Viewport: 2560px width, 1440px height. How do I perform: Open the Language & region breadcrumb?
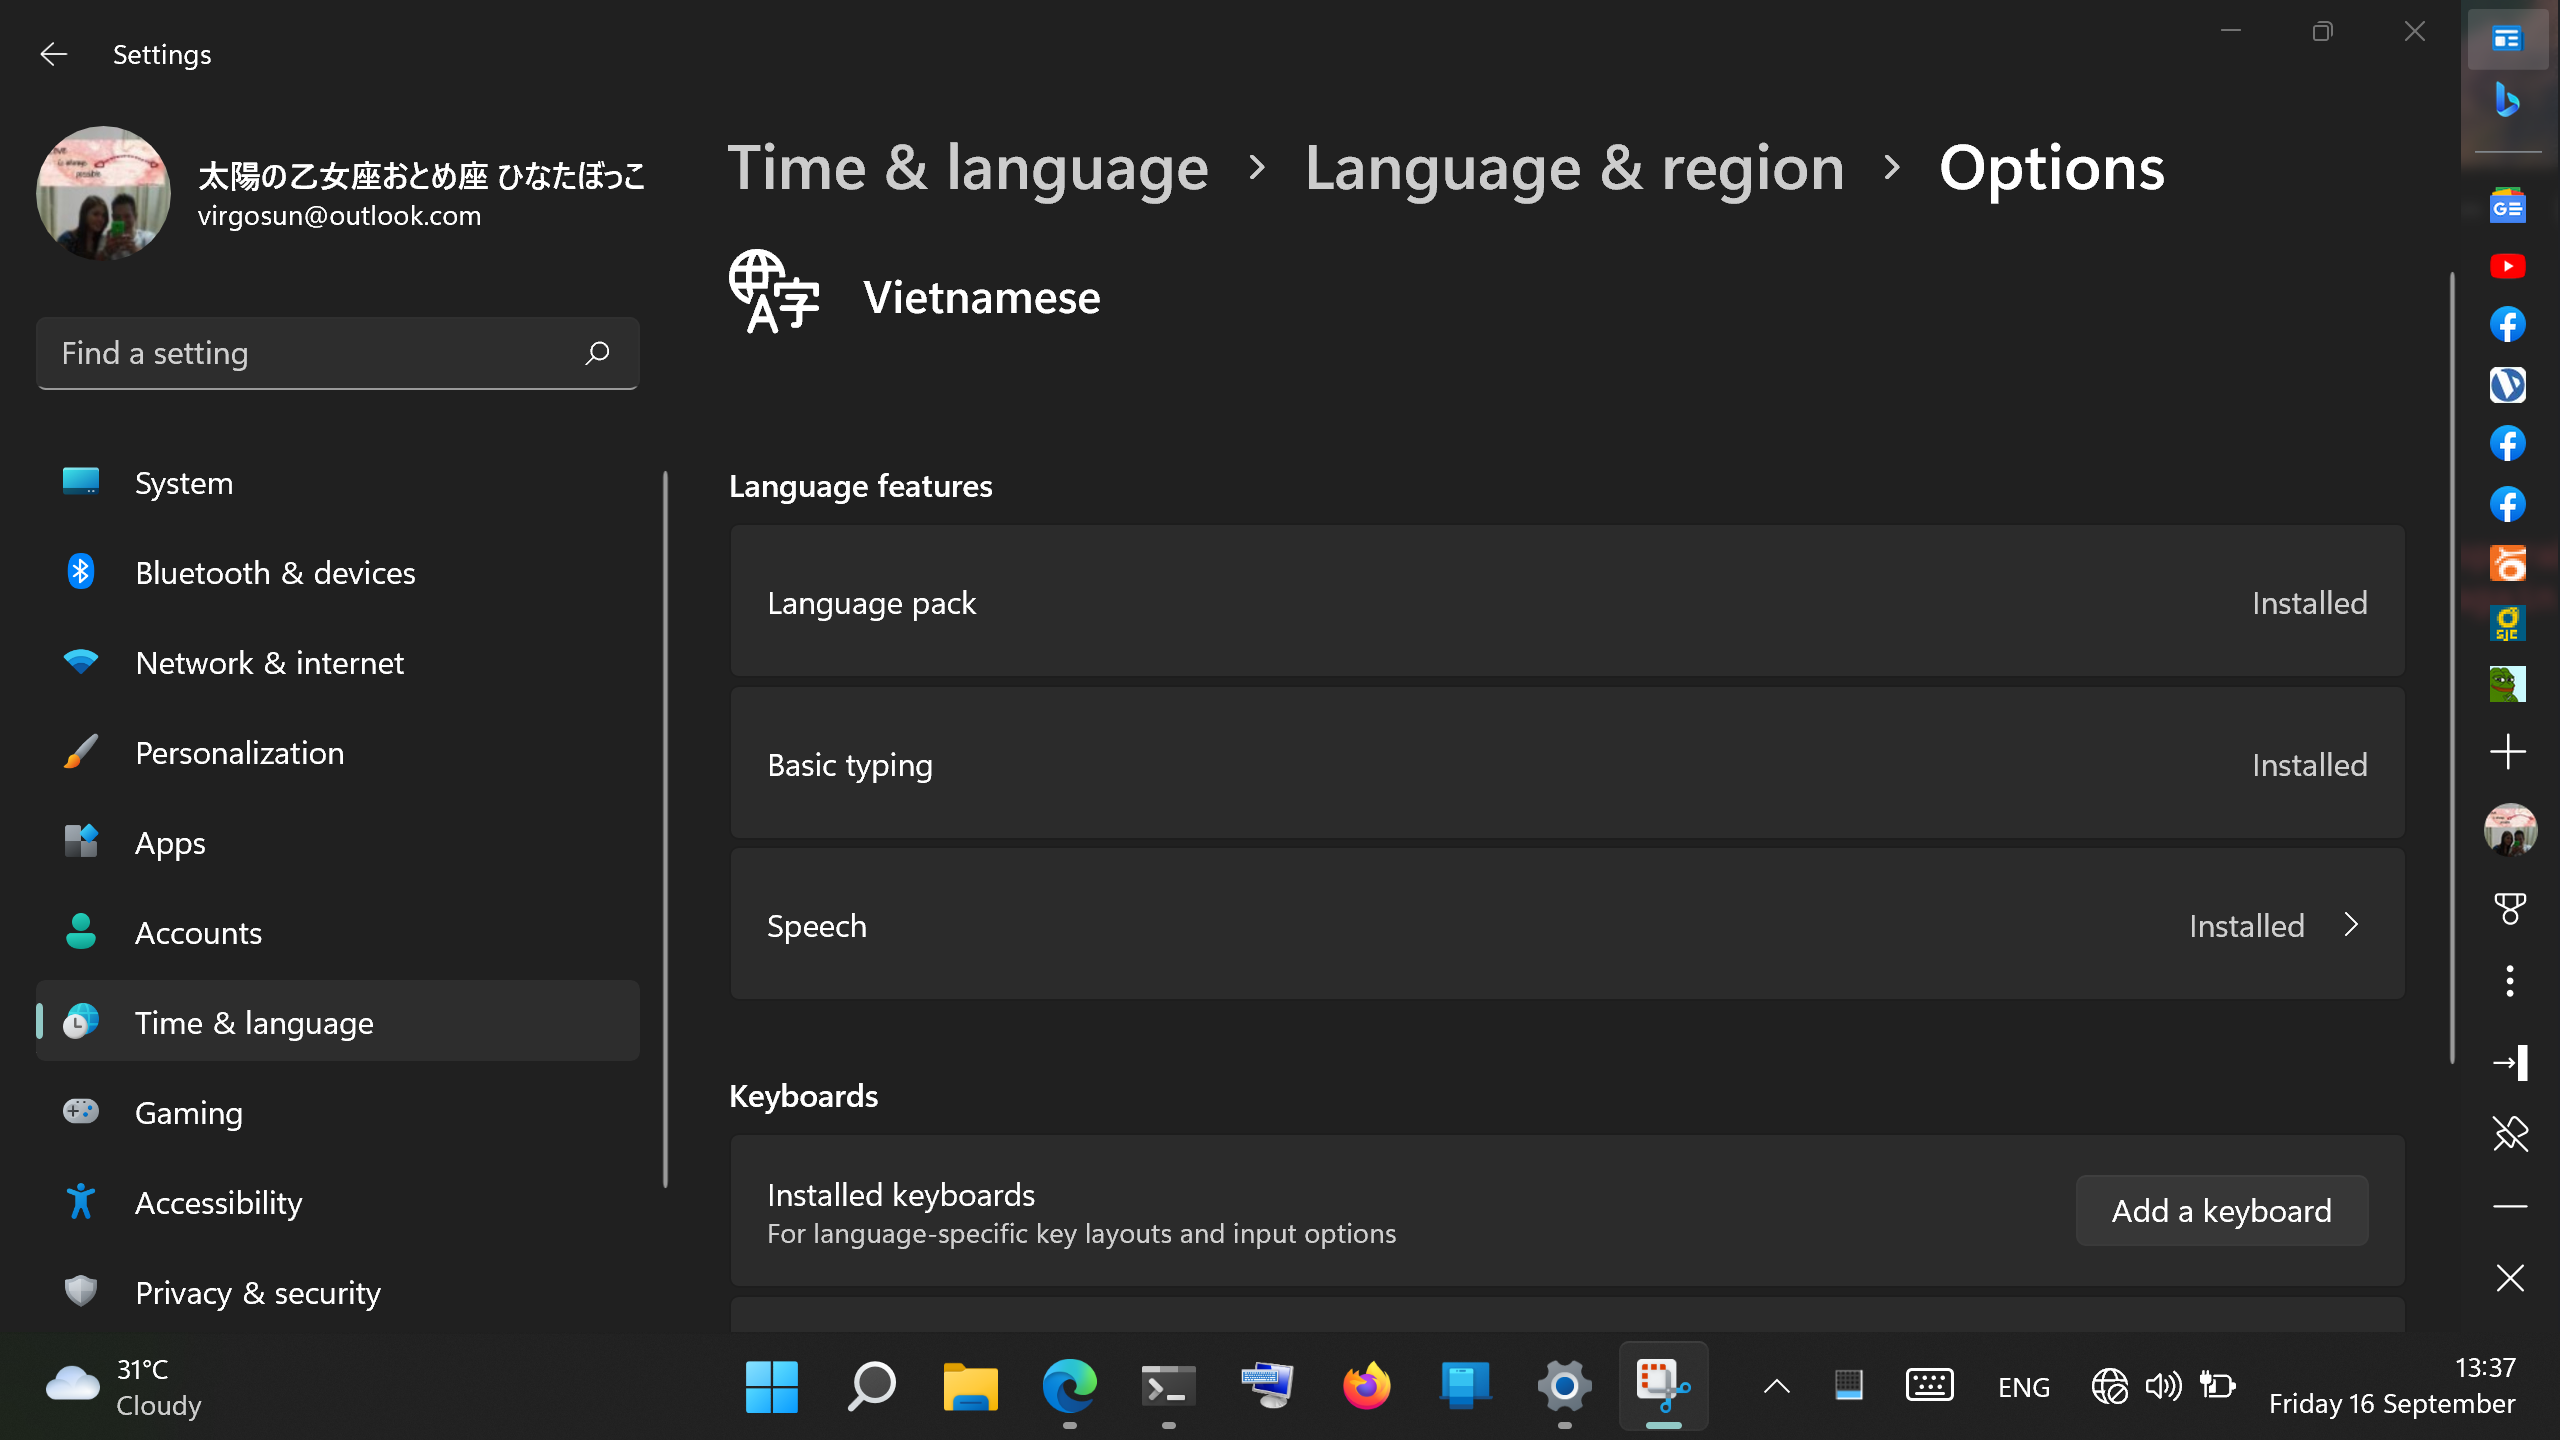point(1575,167)
